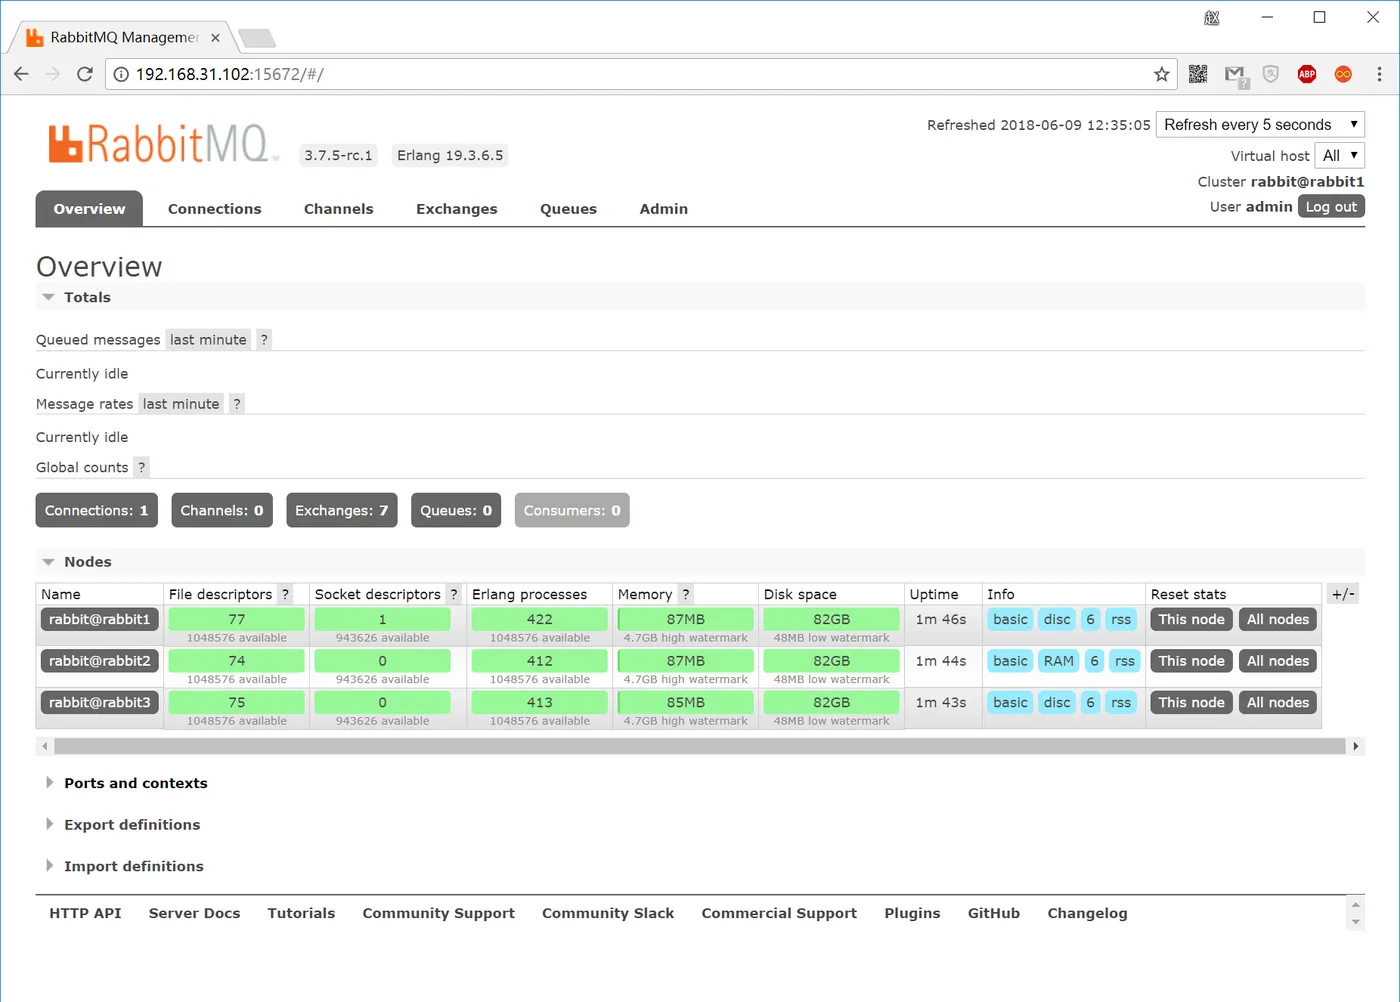Viewport: 1400px width, 1002px height.
Task: Click the help icon beside Message rates
Action: click(237, 404)
